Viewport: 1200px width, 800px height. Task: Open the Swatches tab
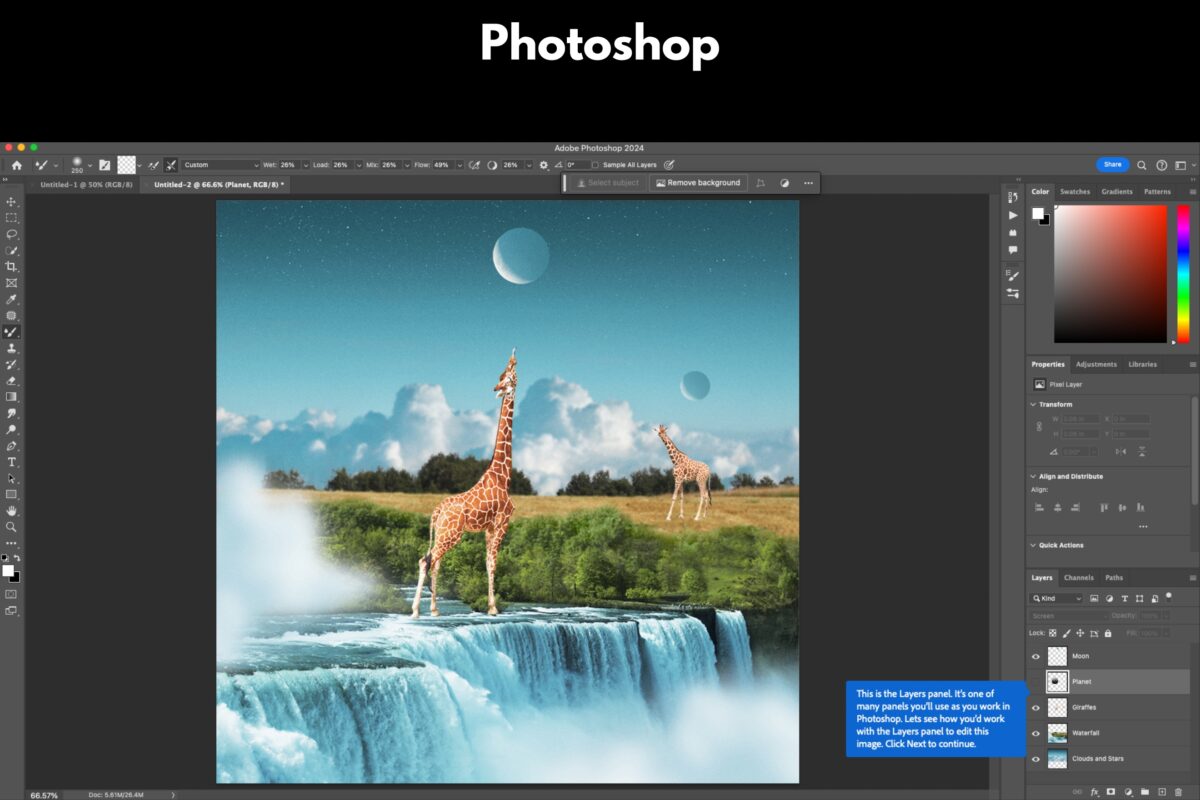[x=1075, y=191]
